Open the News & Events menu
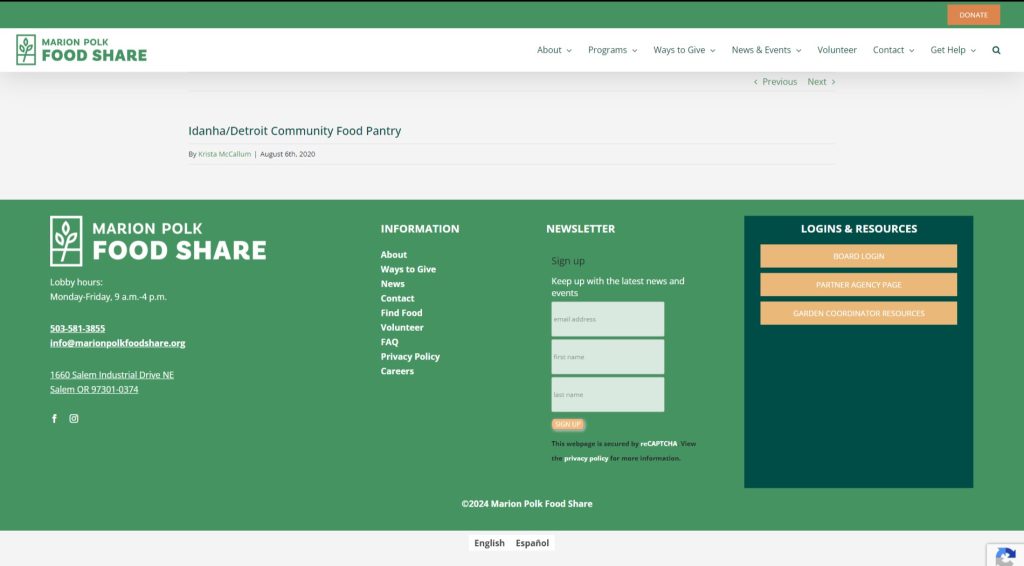Screen dimensions: 1024x566 (765, 50)
